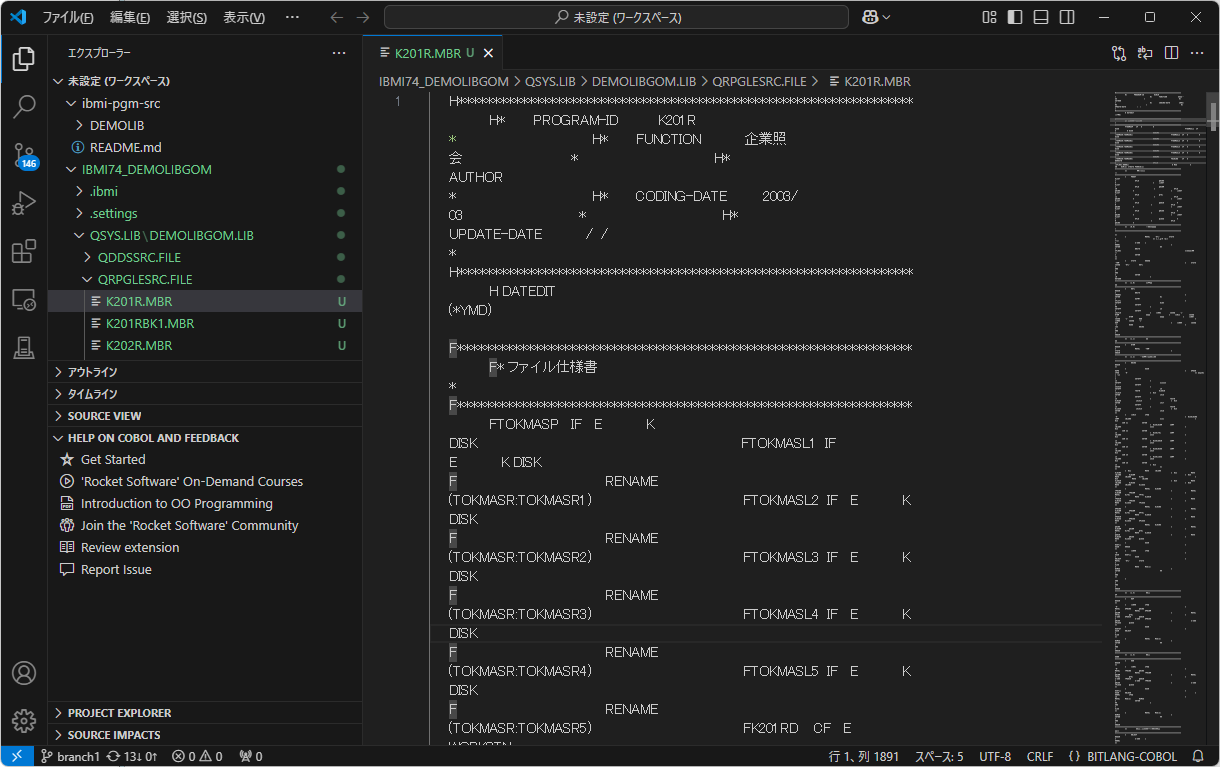Expand the SOURCE VIEW section
Viewport: 1220px width, 767px height.
(x=205, y=416)
